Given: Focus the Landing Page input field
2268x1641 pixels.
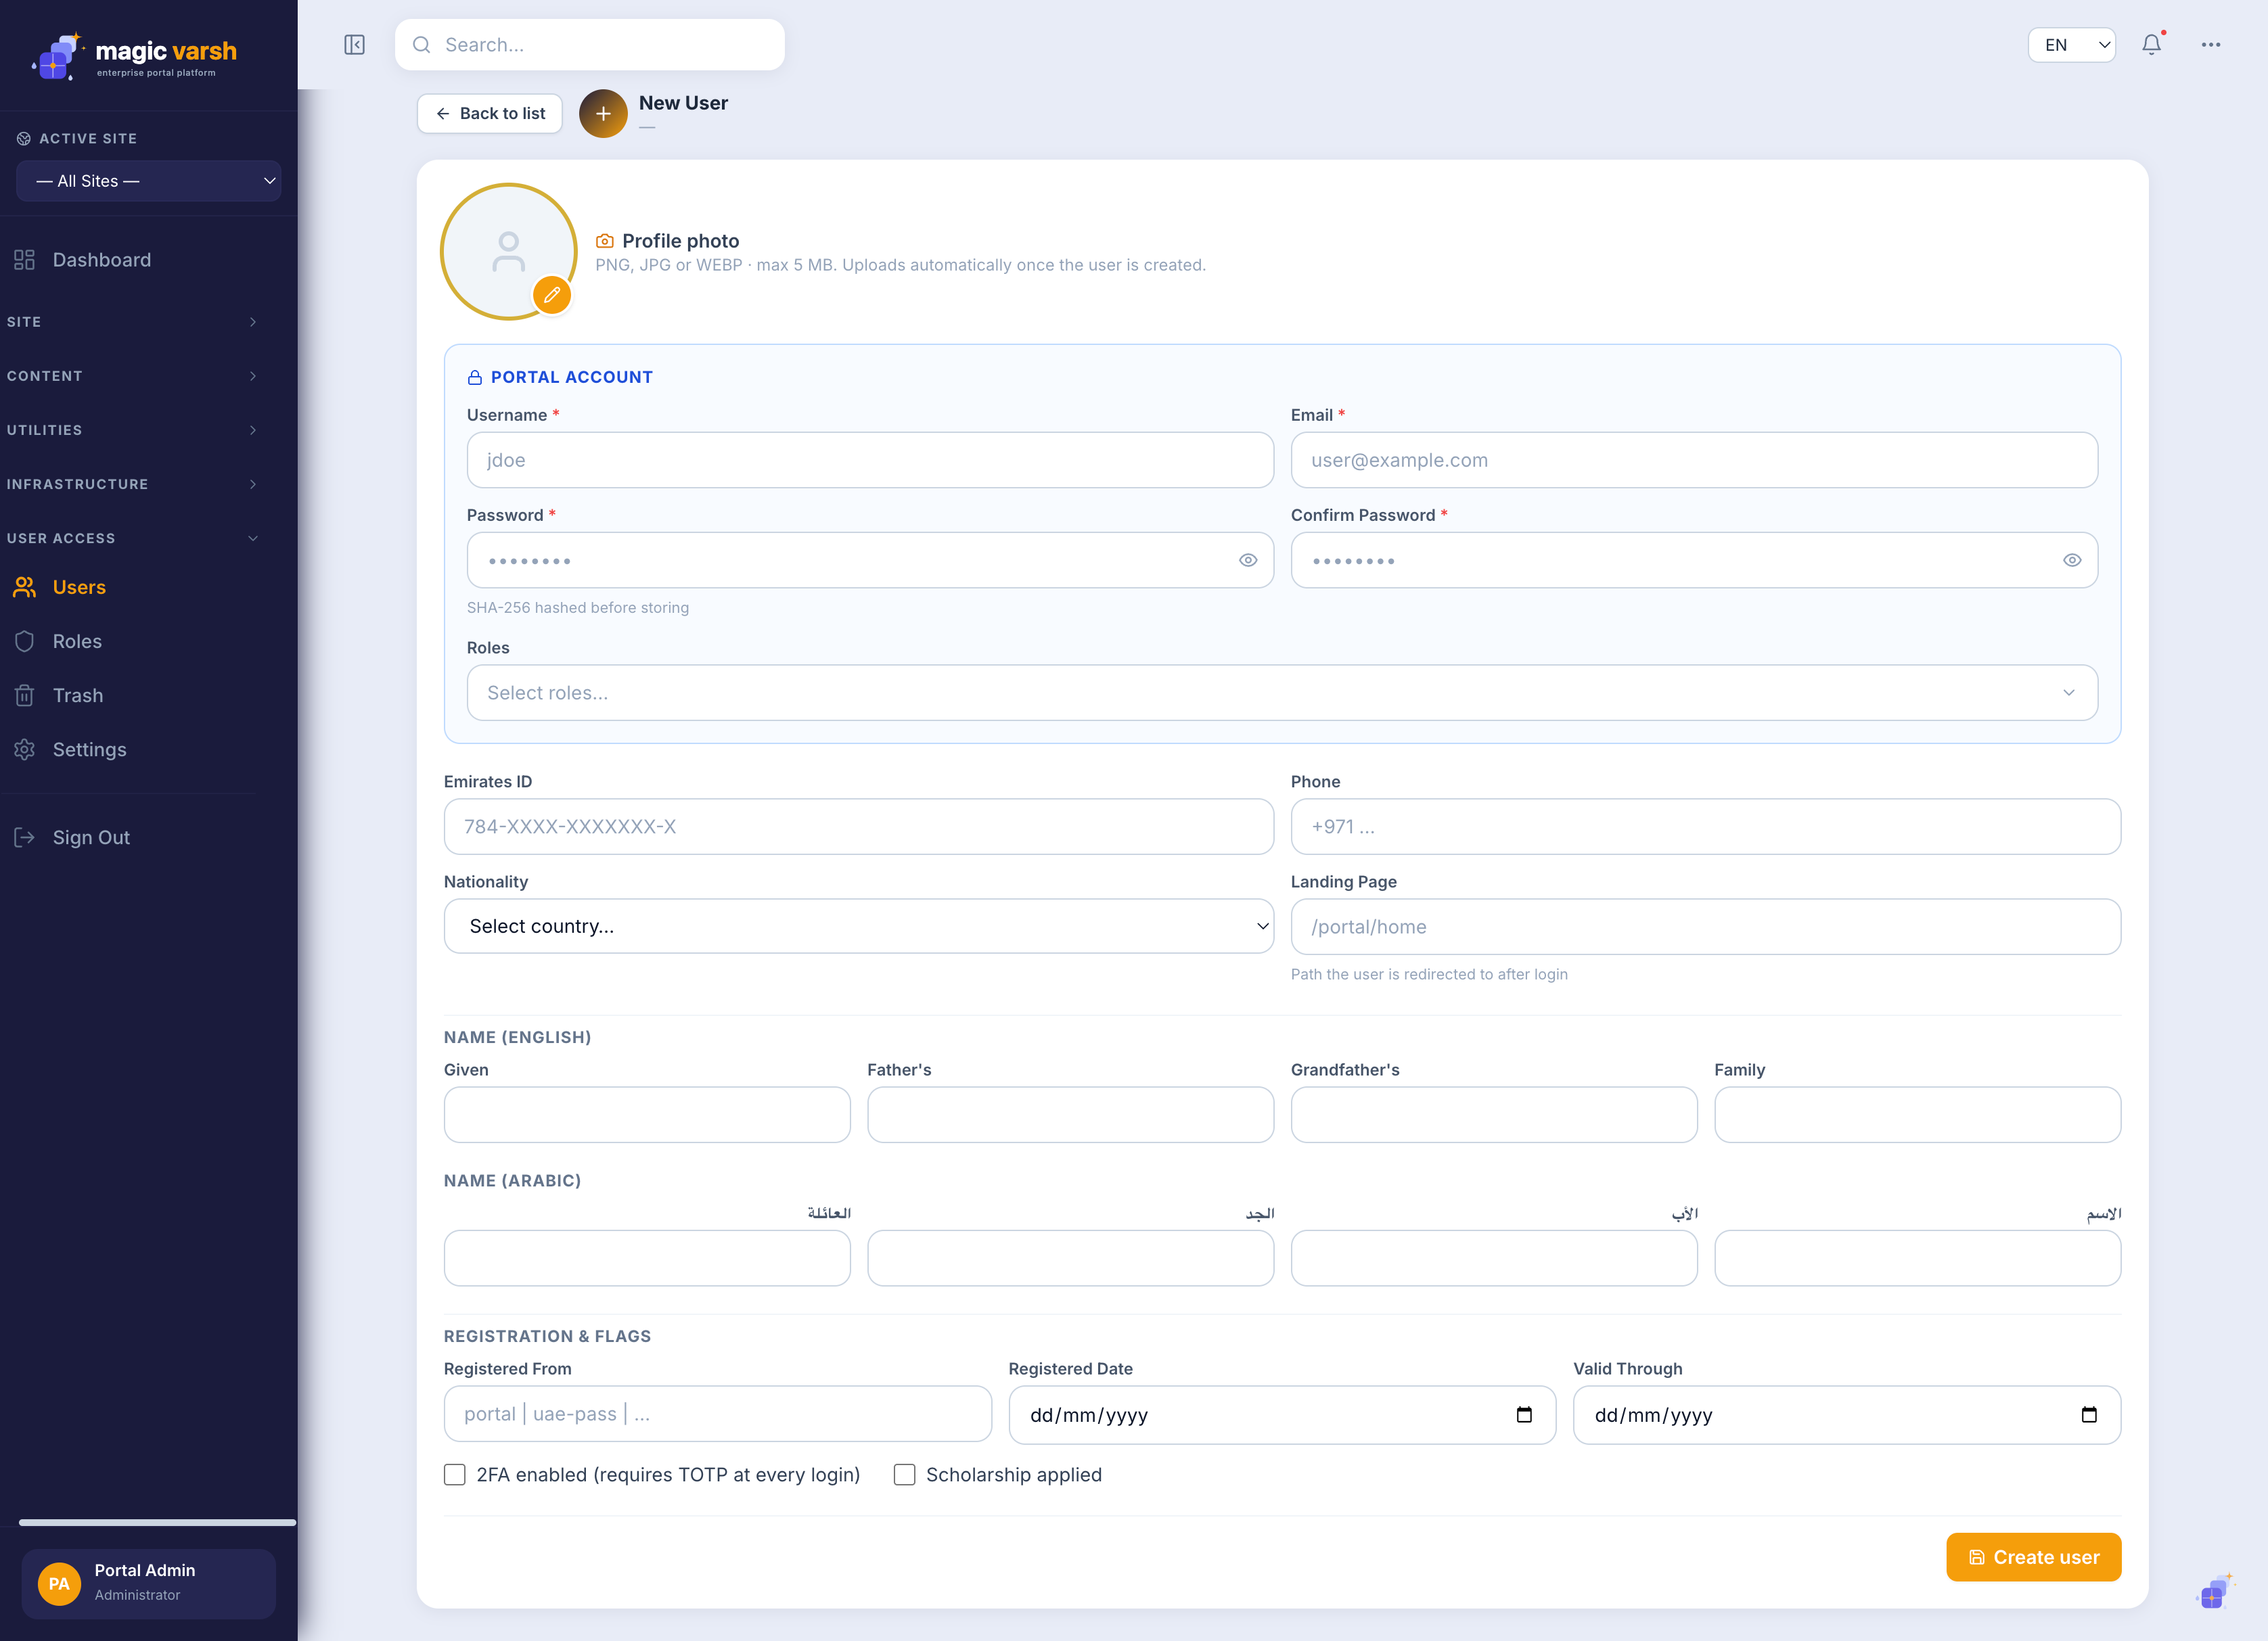Looking at the screenshot, I should point(1706,926).
